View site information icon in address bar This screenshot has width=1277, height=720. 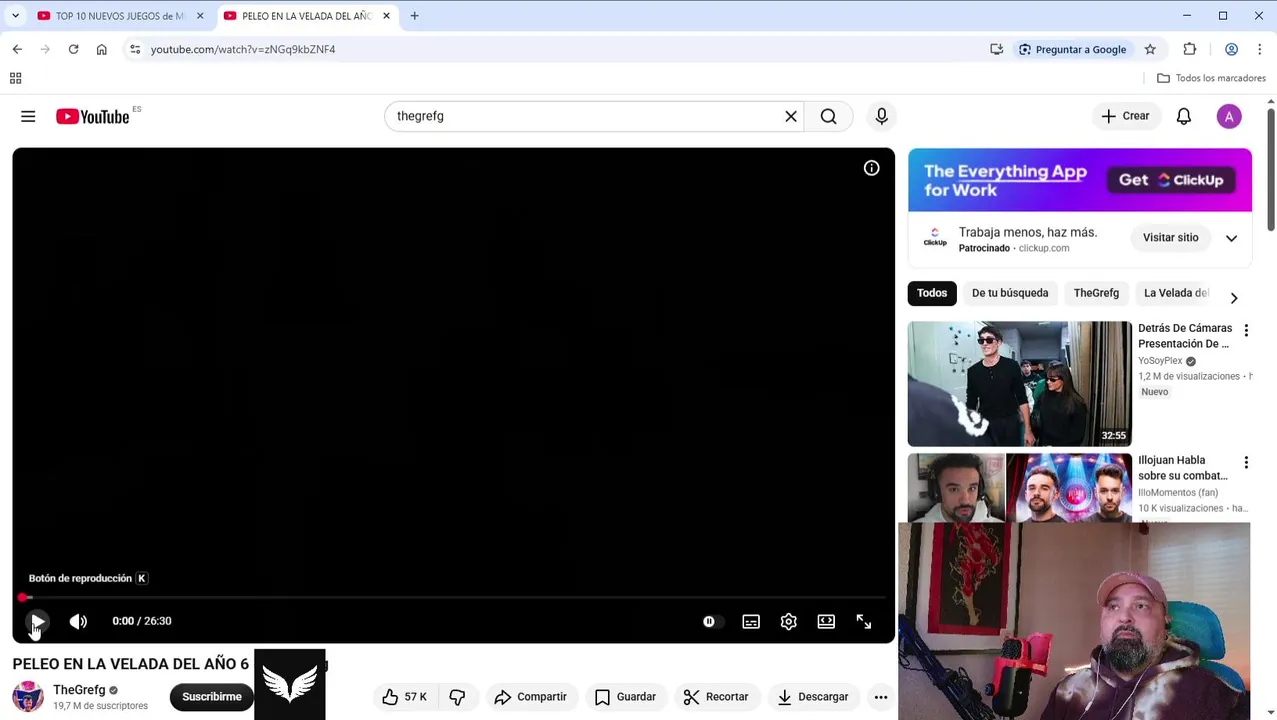(135, 49)
